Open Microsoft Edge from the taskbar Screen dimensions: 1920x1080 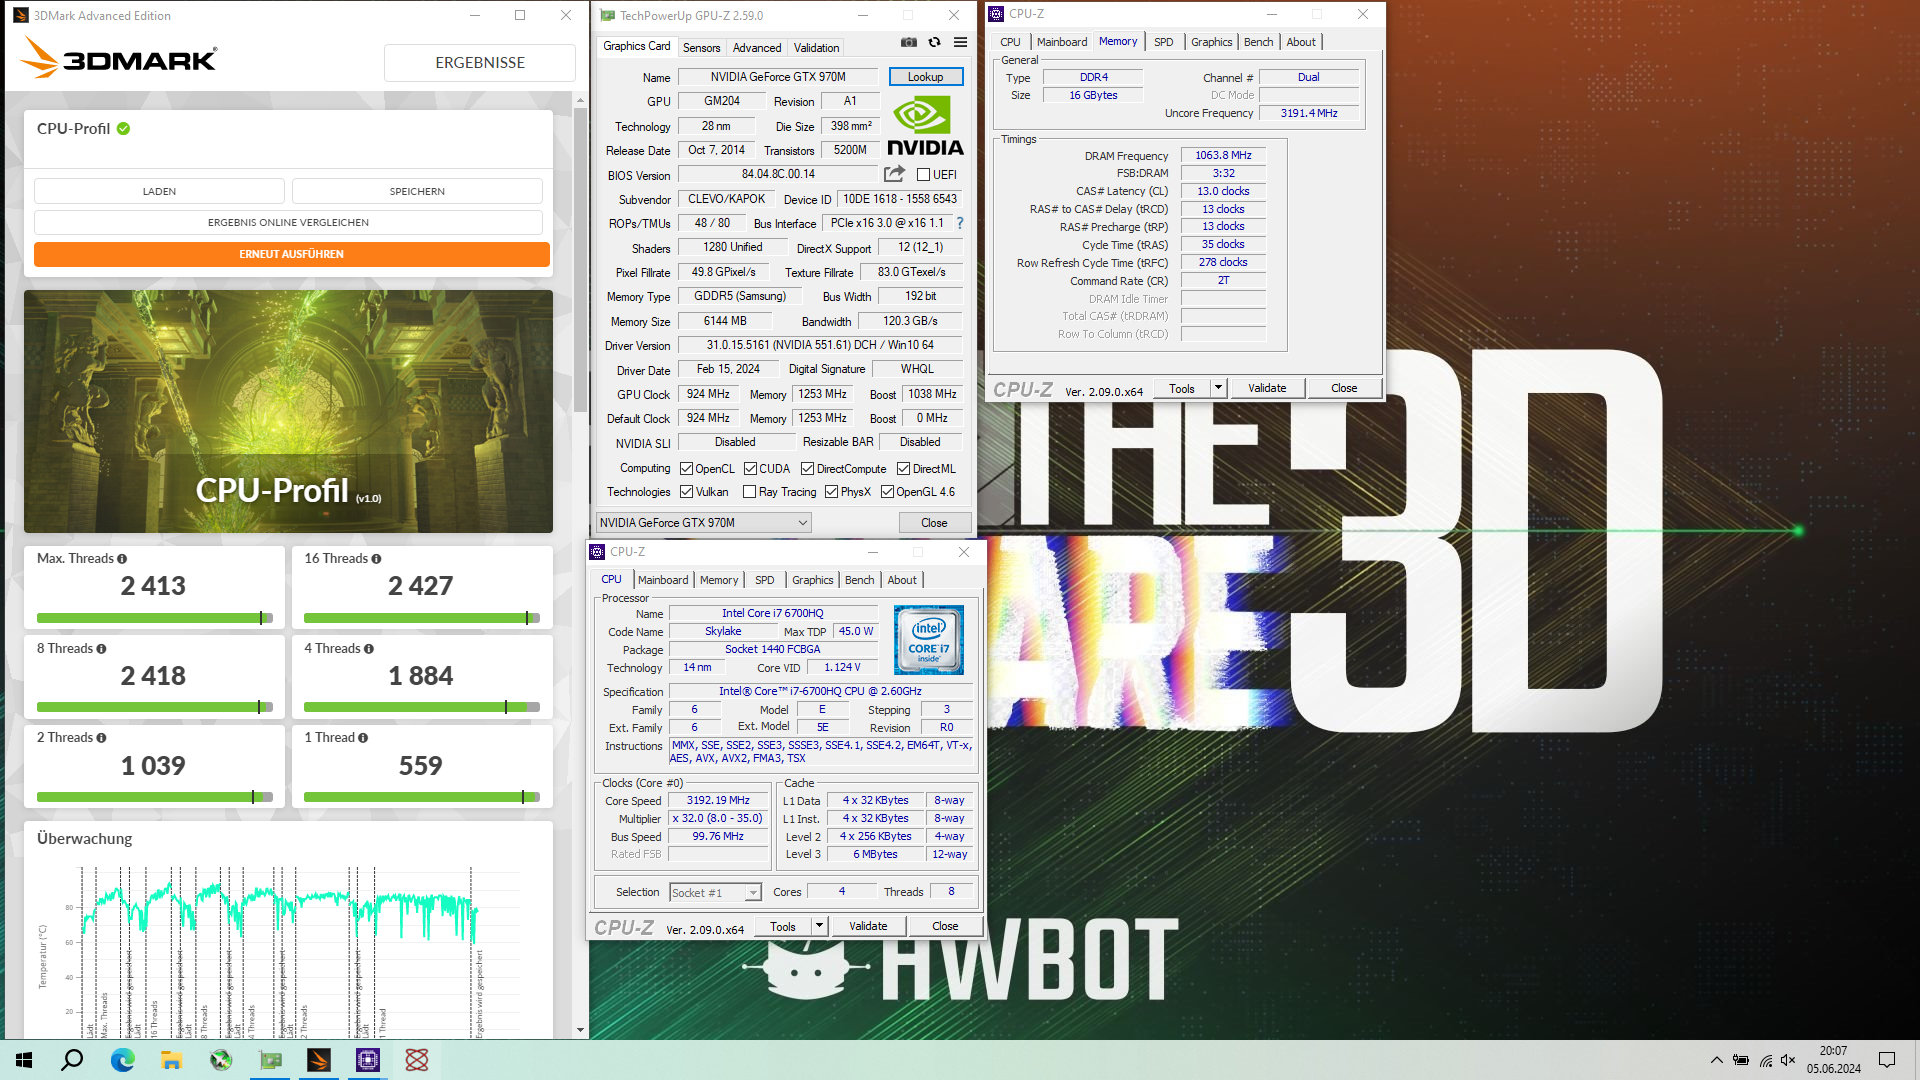pyautogui.click(x=122, y=1060)
